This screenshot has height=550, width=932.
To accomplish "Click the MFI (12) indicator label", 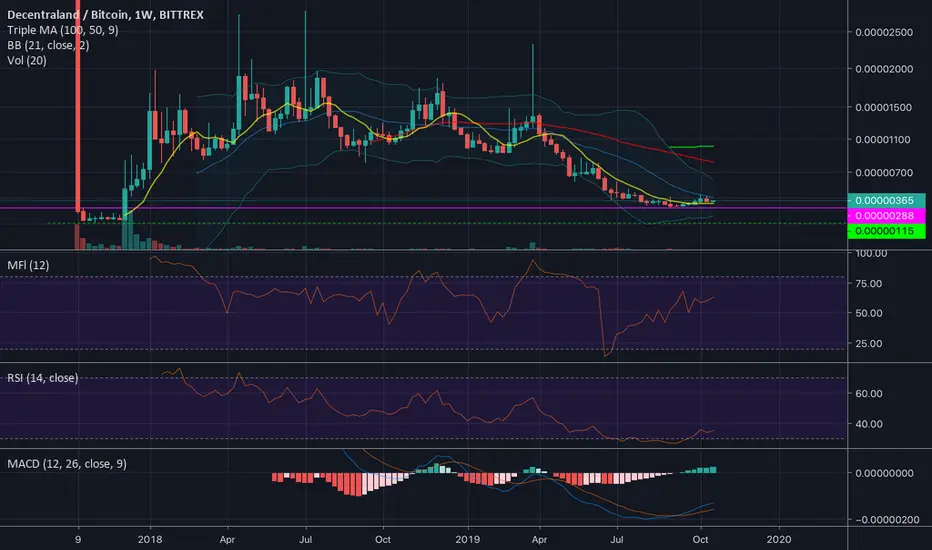I will 28,265.
